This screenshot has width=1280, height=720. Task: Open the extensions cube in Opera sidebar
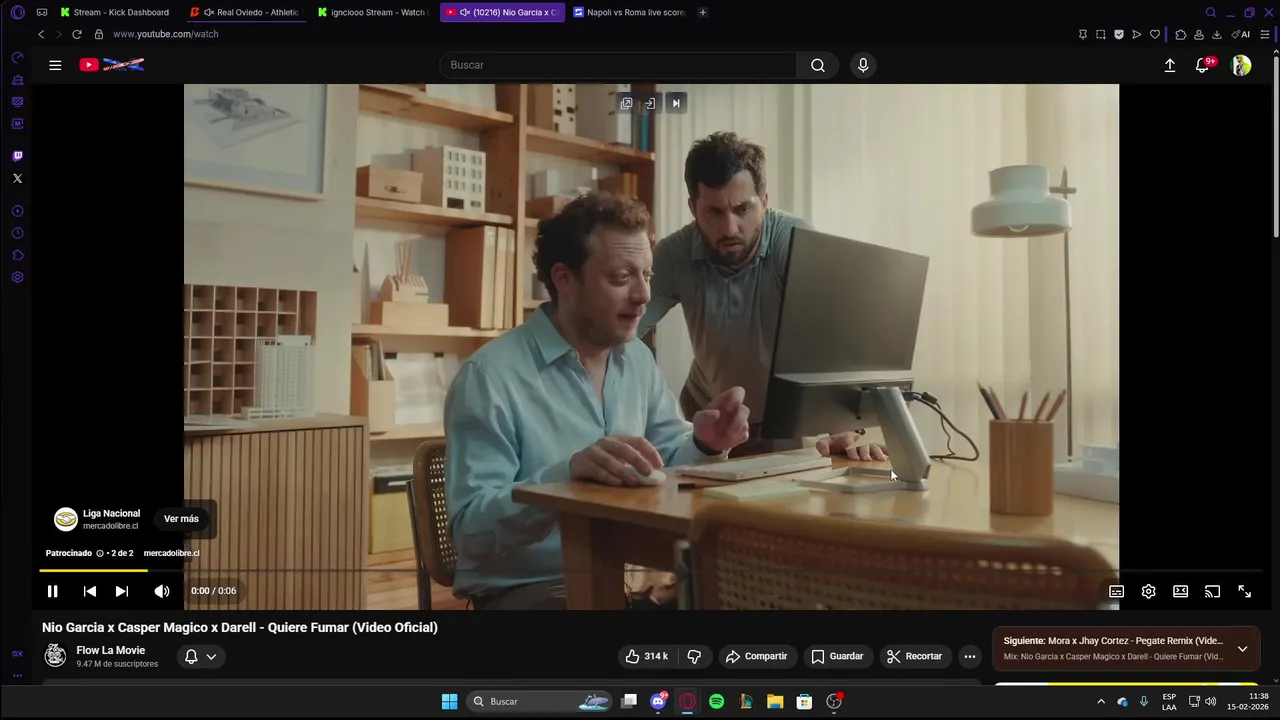17,255
